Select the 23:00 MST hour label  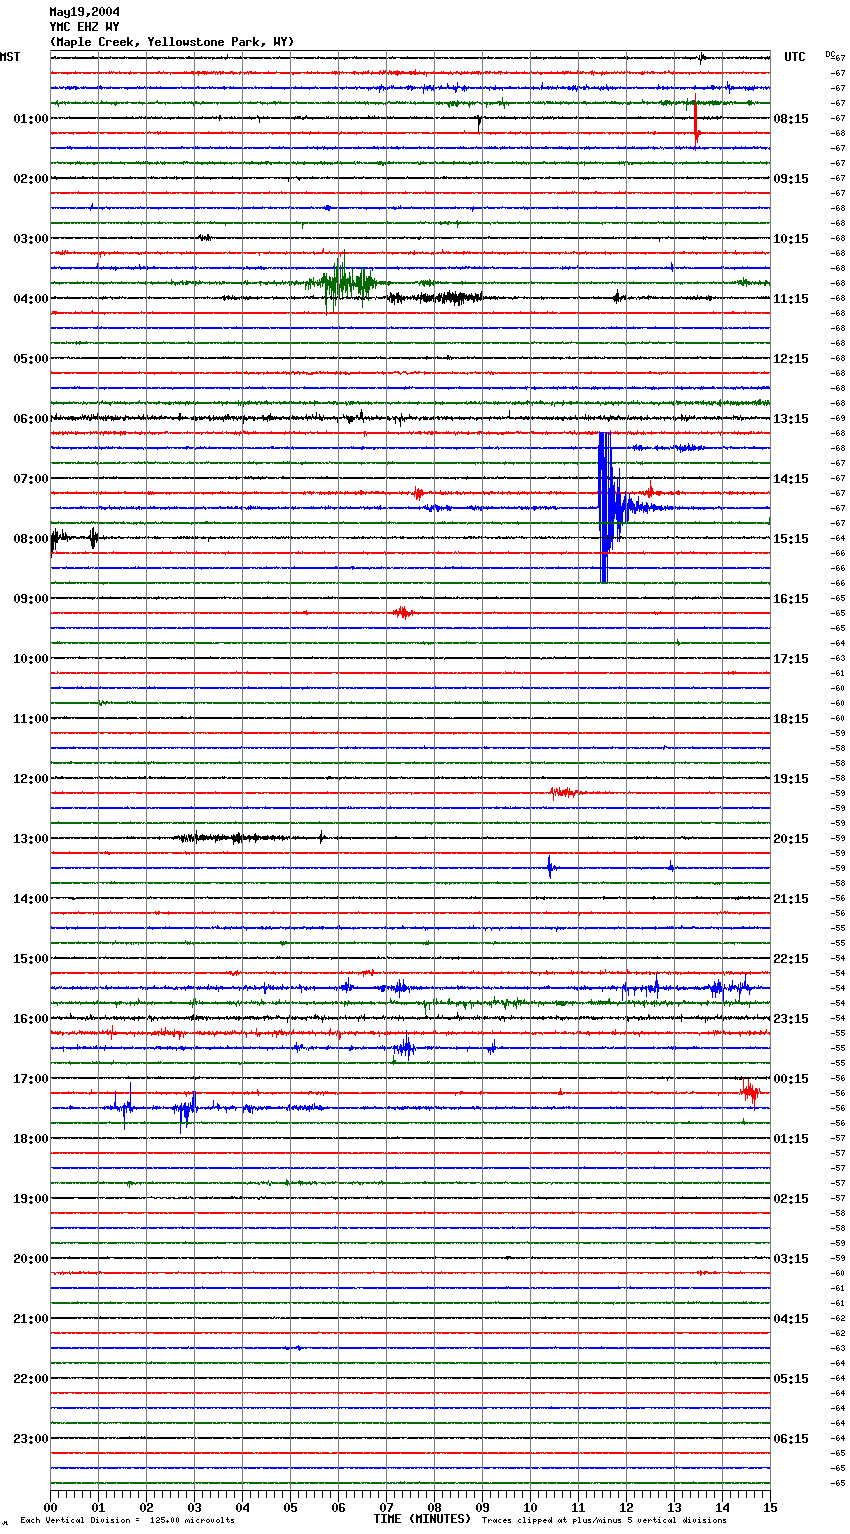coord(31,1439)
